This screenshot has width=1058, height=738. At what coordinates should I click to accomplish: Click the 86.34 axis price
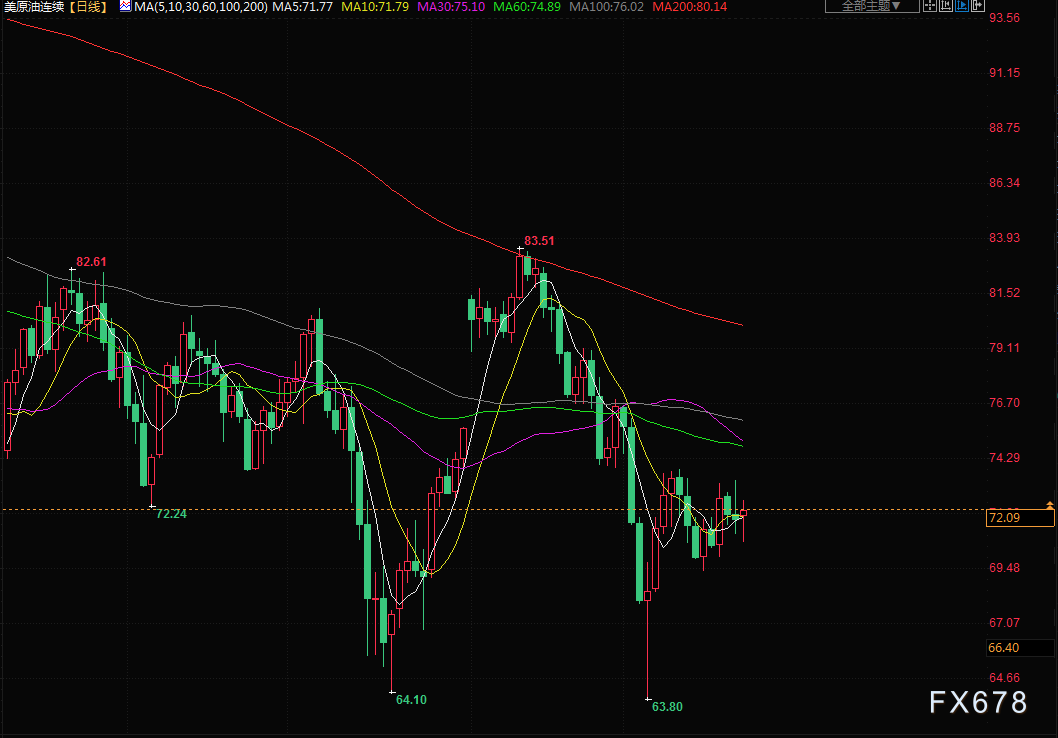(1004, 183)
